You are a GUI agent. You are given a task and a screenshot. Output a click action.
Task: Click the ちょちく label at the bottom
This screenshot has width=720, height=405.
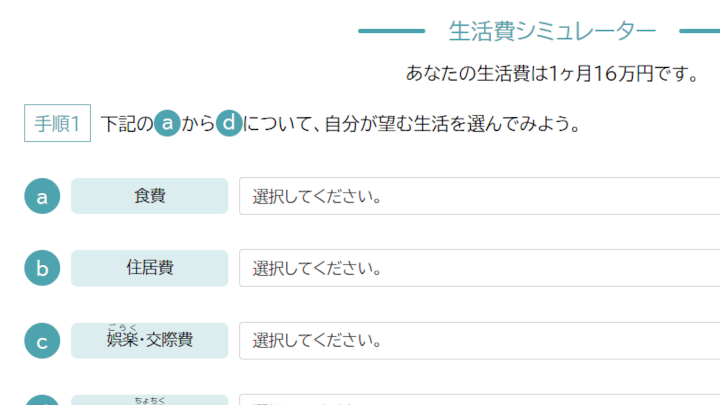149,400
